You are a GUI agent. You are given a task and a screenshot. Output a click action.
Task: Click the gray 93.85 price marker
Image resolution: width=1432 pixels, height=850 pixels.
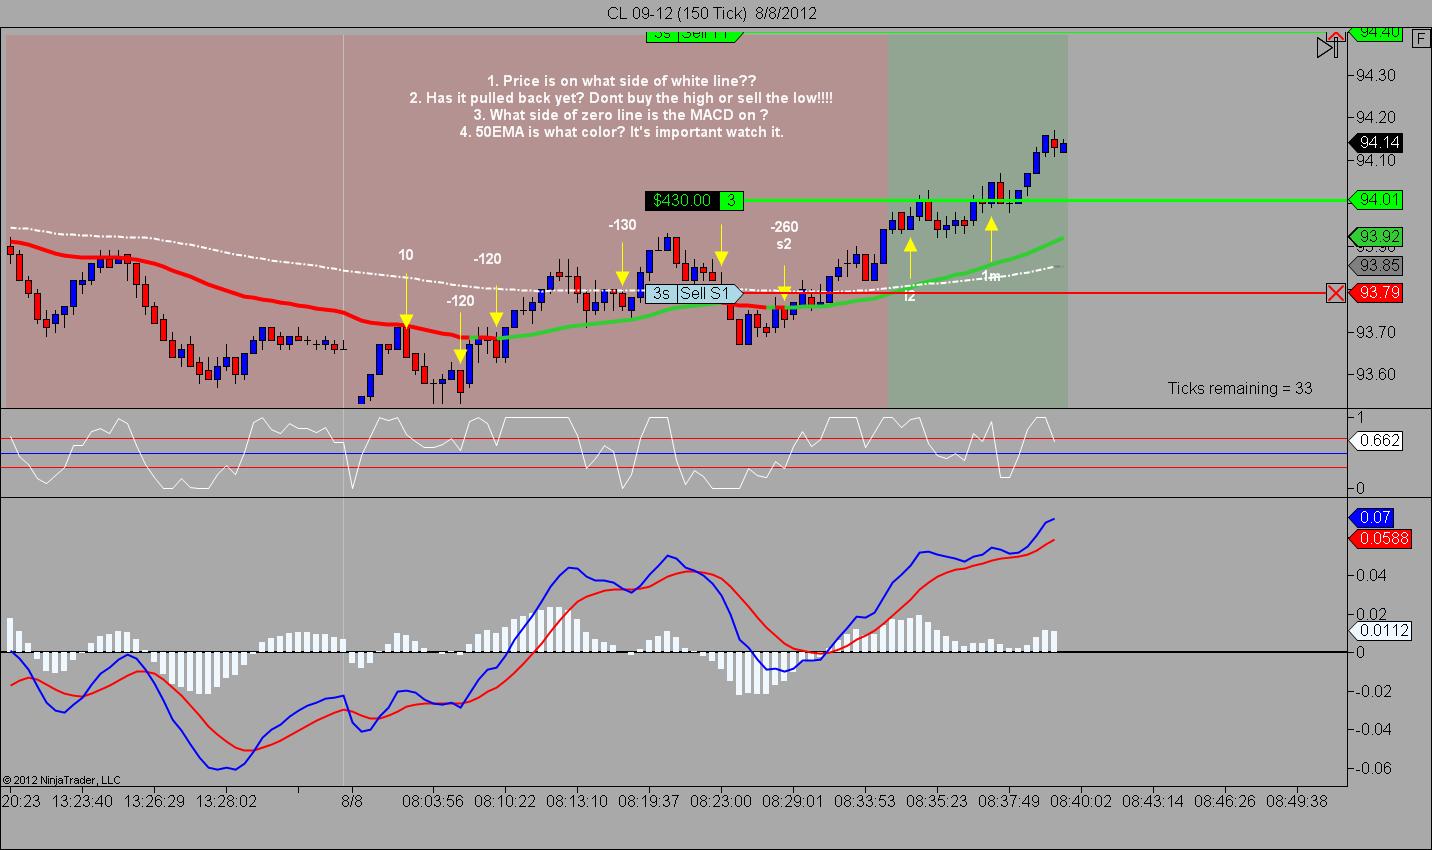[1377, 266]
